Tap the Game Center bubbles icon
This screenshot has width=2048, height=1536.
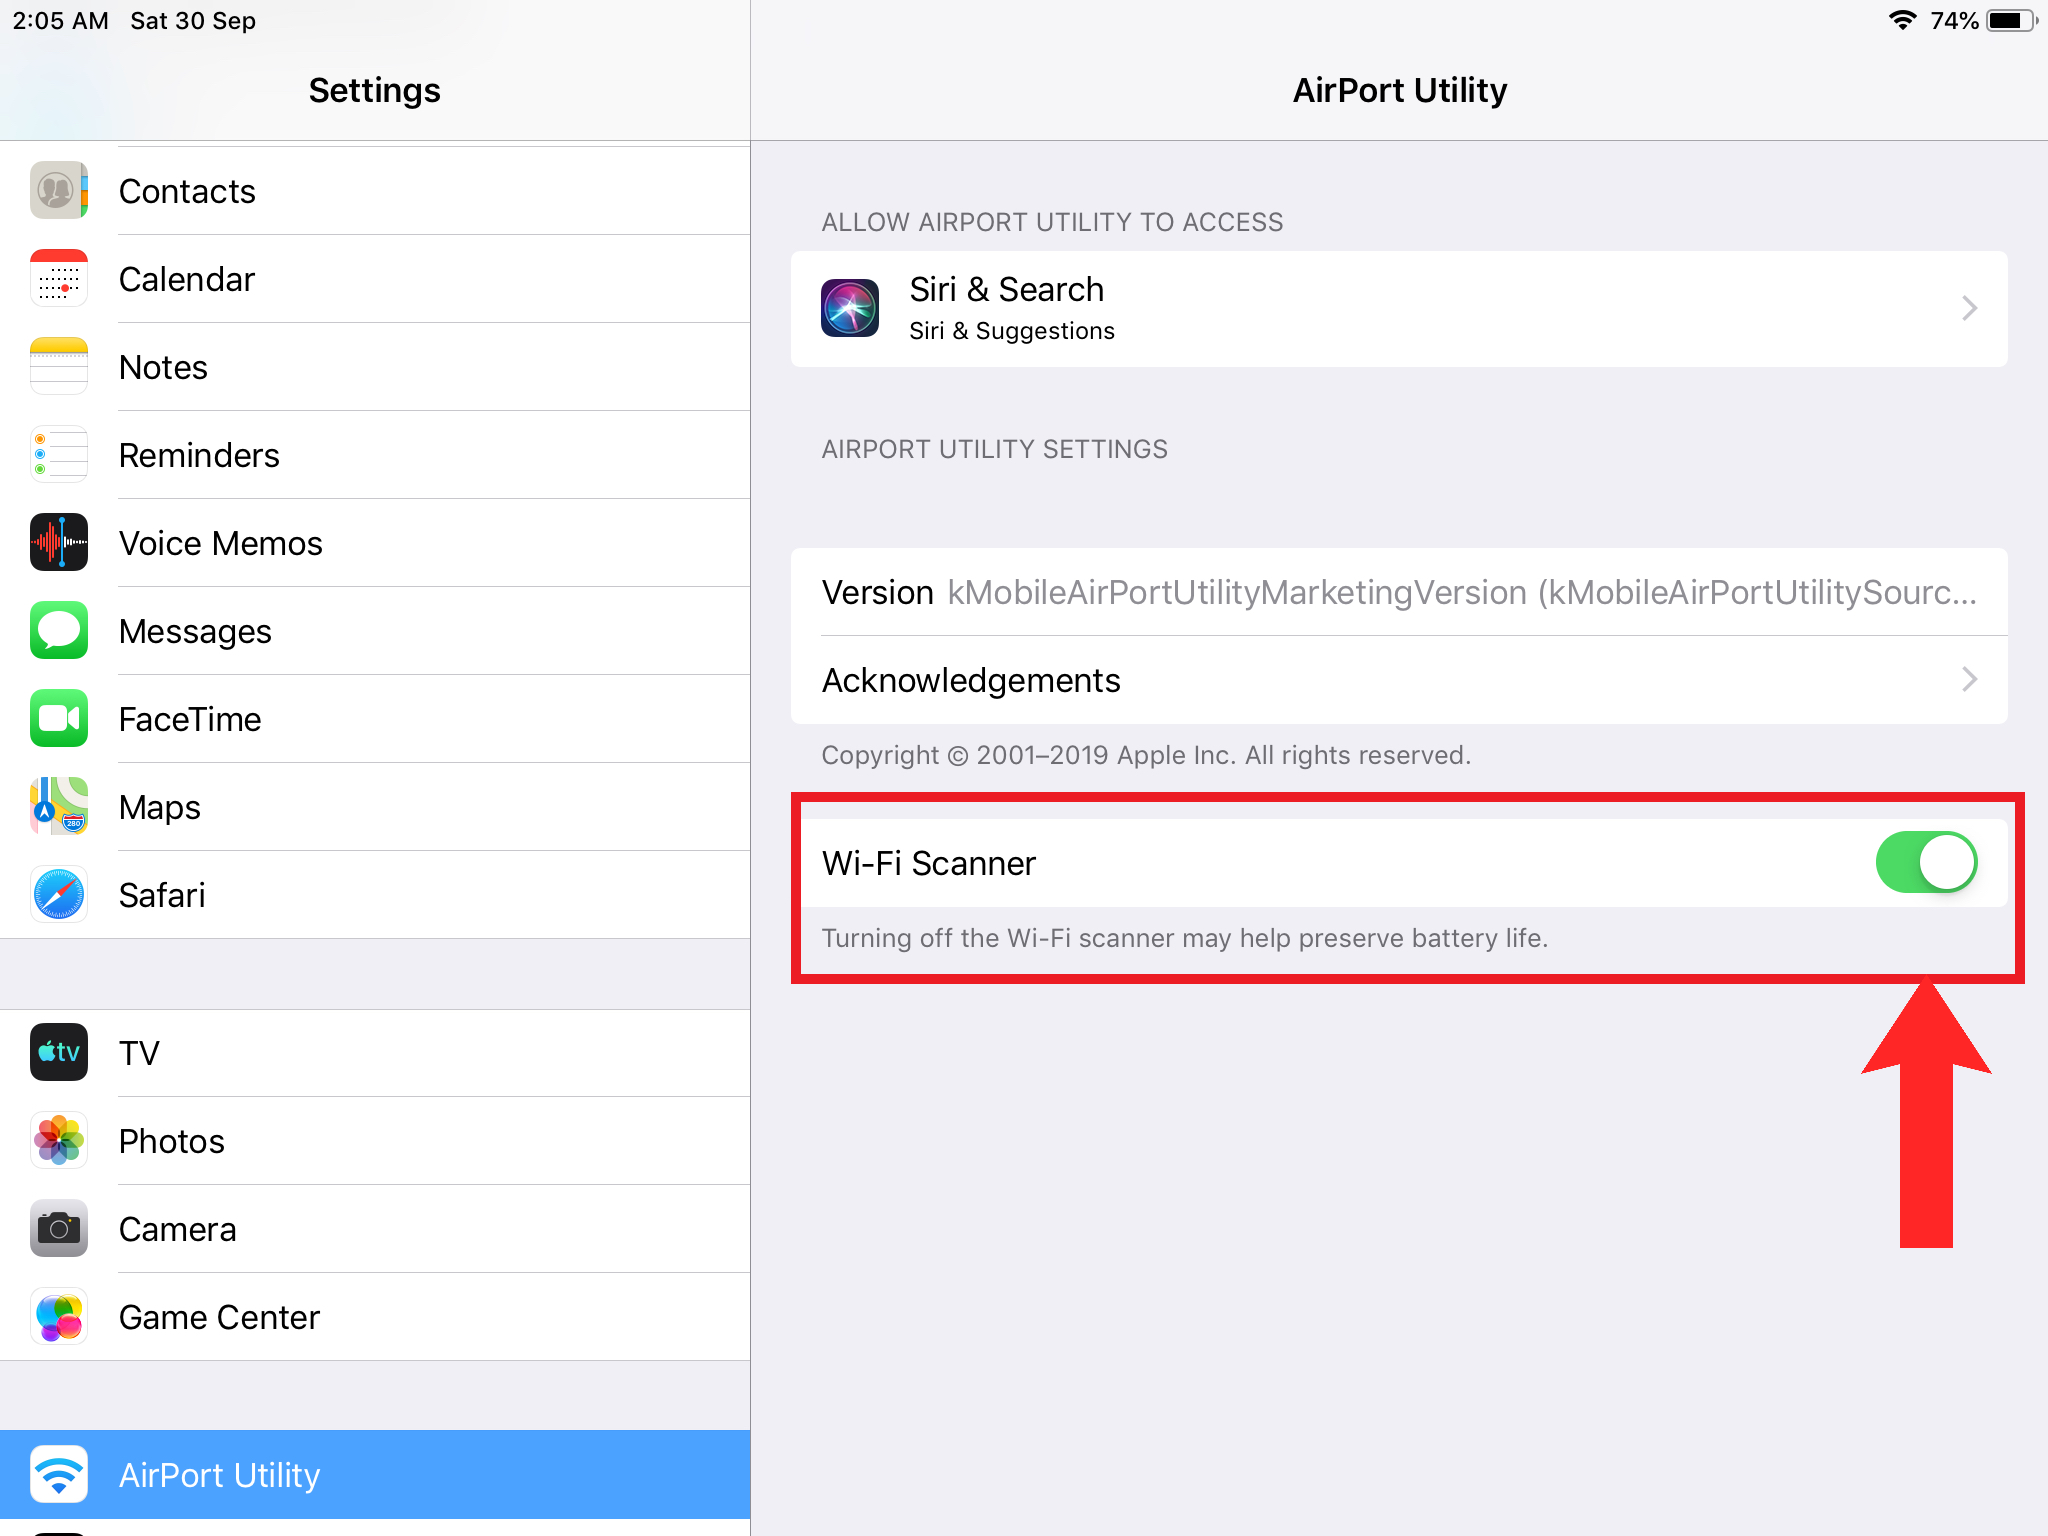[59, 1316]
